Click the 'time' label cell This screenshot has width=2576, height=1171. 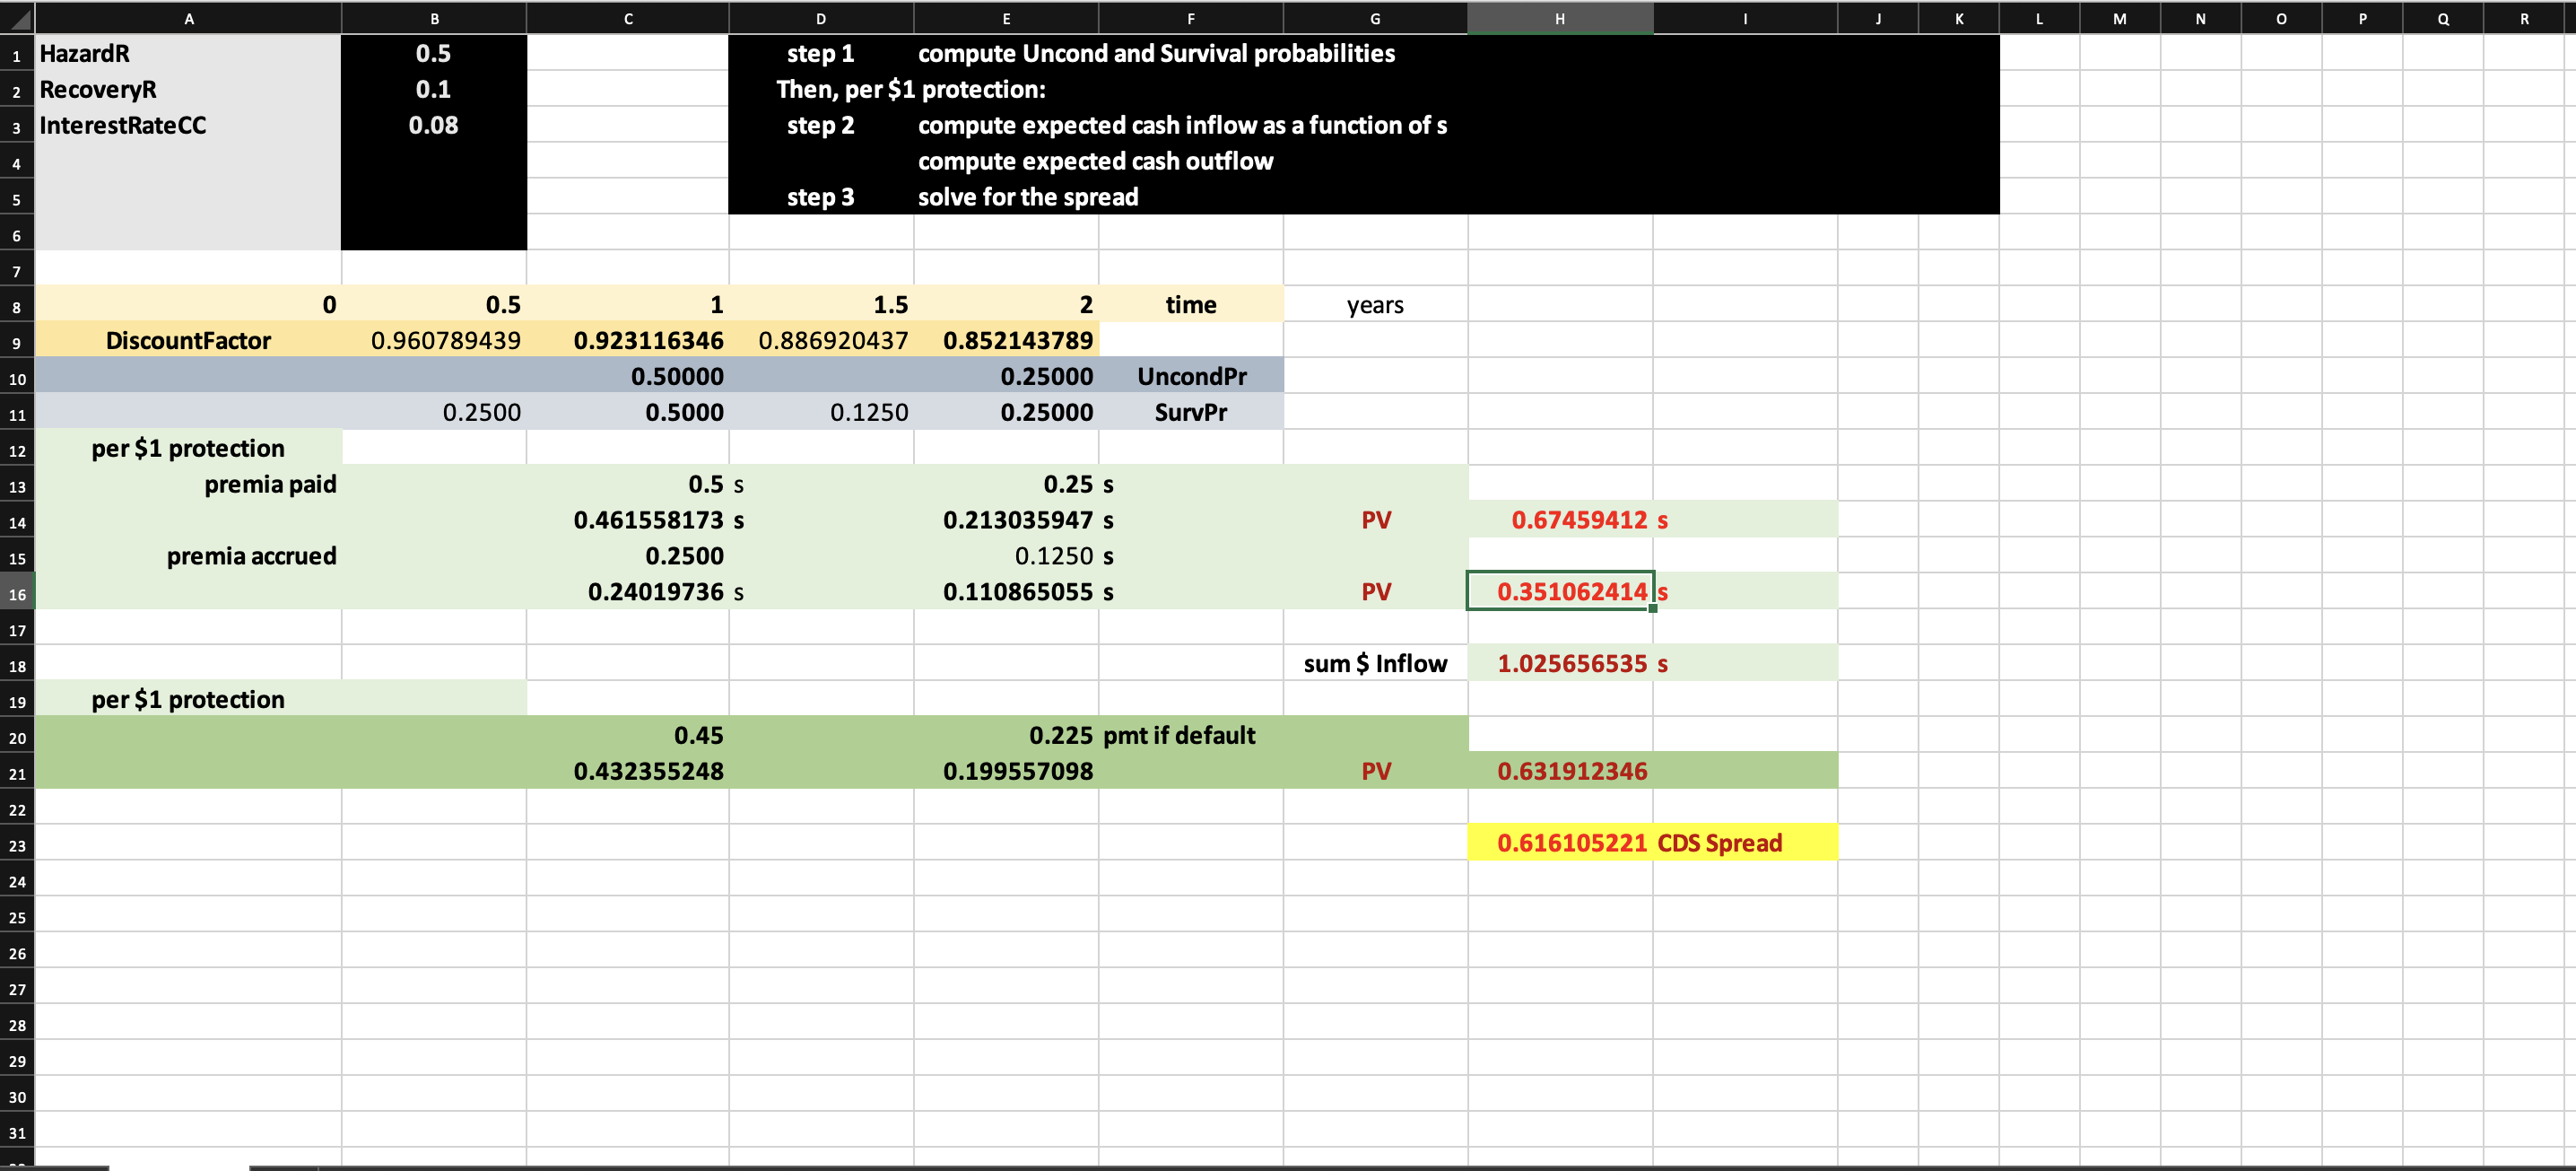(x=1190, y=304)
